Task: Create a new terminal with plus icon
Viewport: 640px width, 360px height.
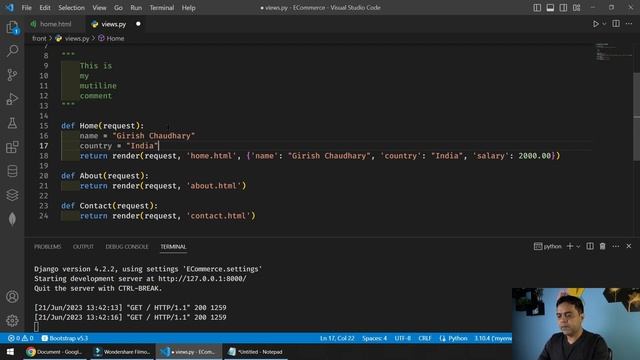Action: coord(570,246)
